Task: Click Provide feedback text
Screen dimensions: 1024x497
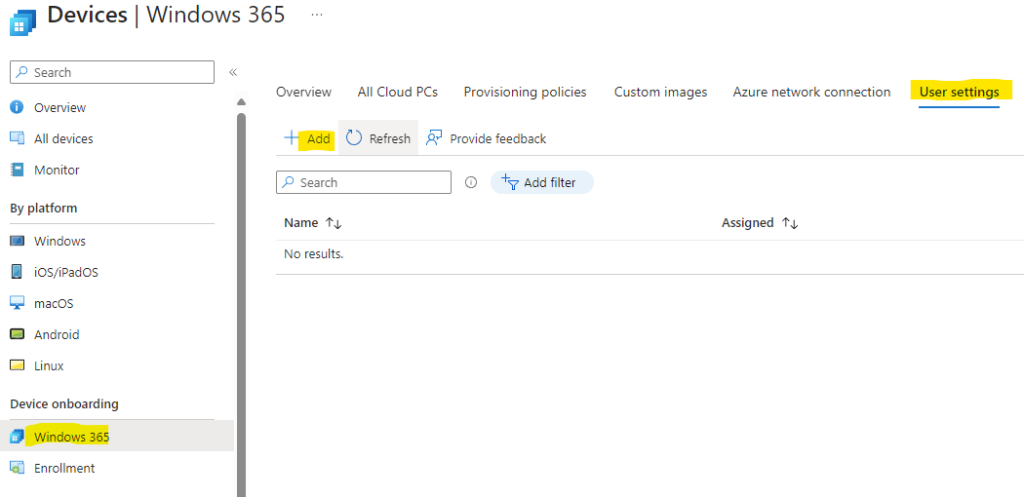Action: tap(498, 138)
